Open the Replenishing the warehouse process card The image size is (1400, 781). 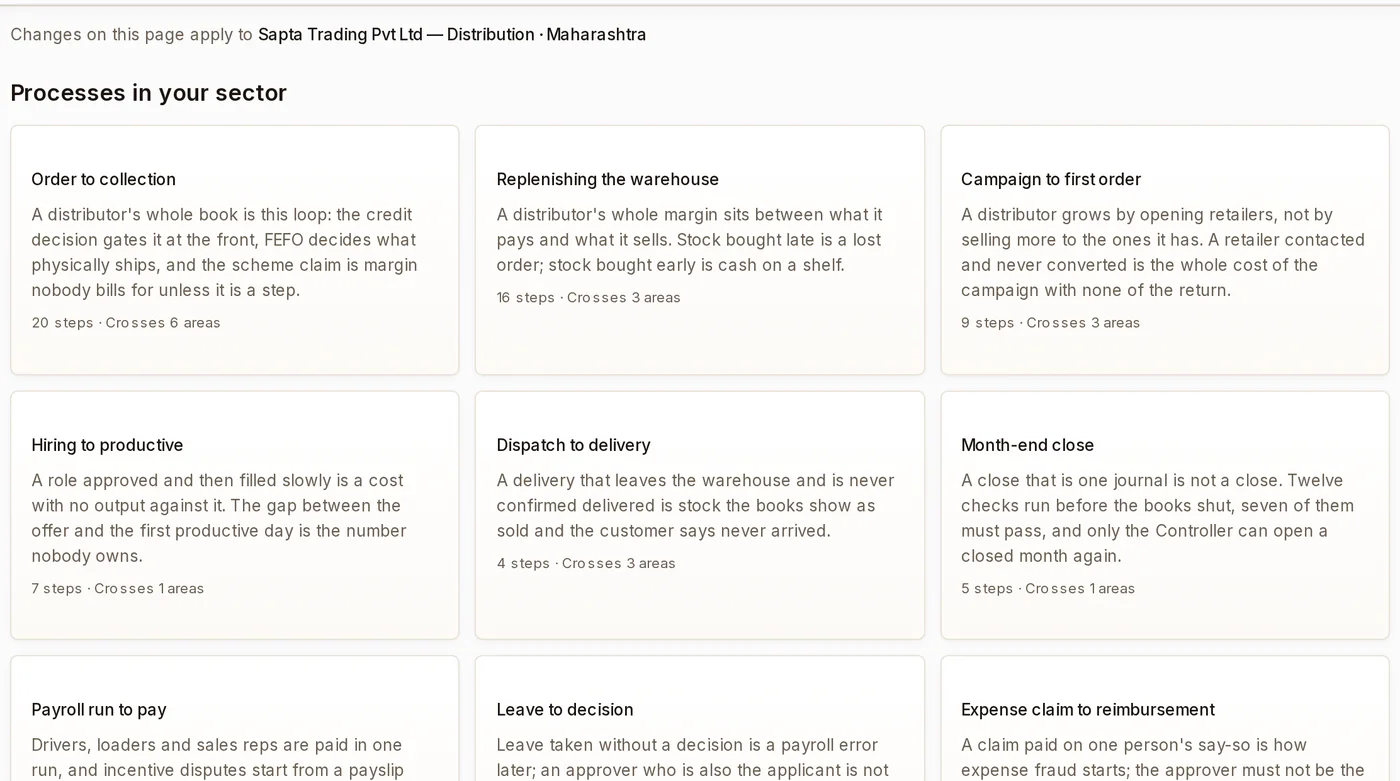pos(699,250)
